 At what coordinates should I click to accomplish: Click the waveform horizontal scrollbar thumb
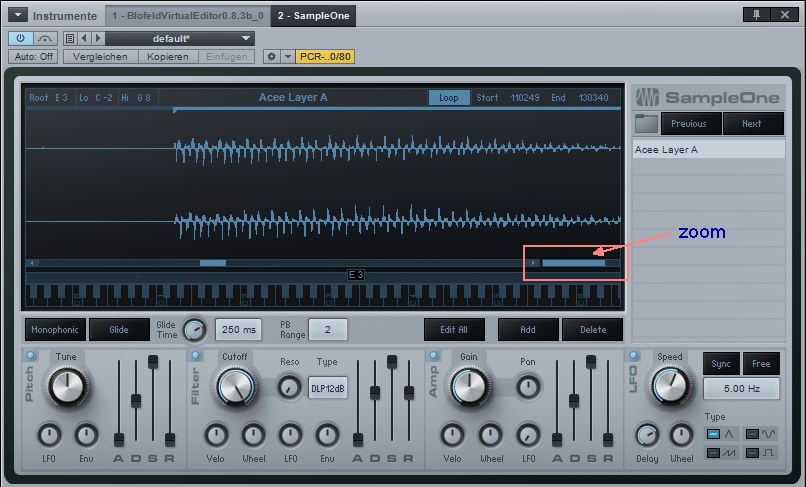pos(213,263)
